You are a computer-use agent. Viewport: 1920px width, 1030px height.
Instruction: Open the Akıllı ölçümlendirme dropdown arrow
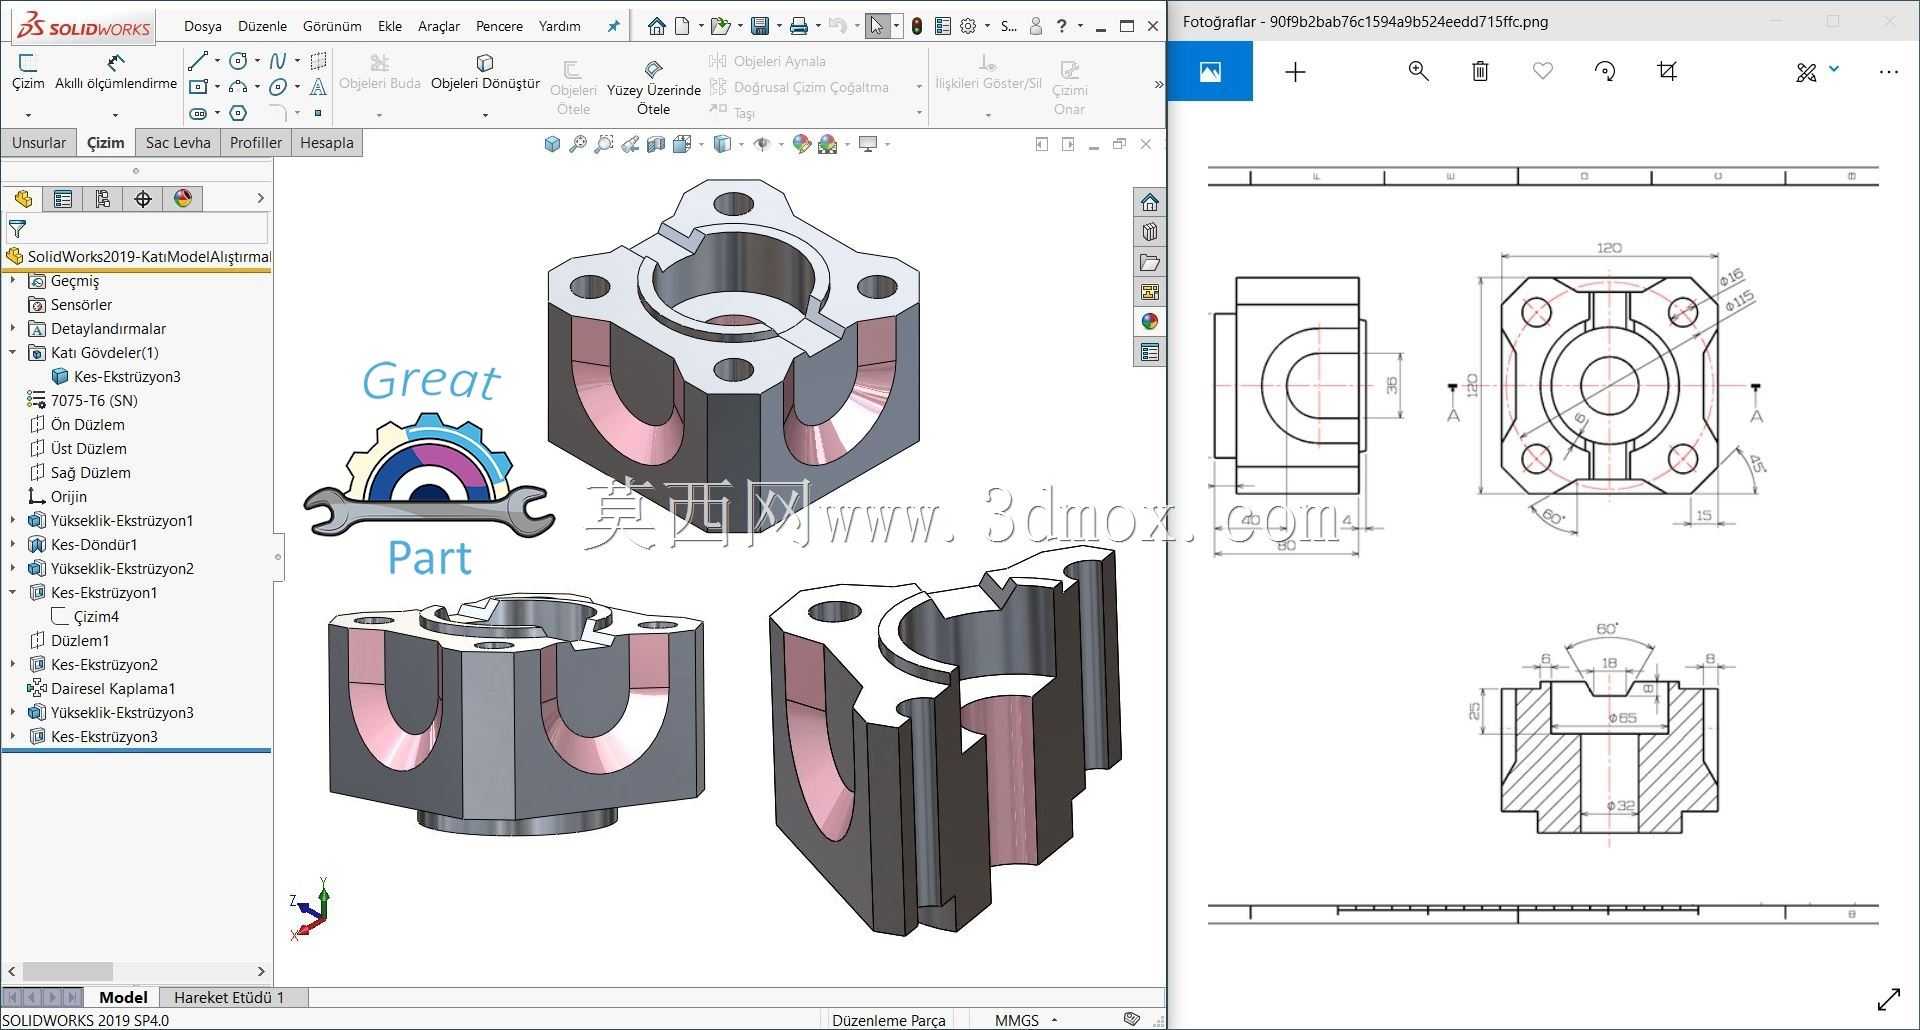point(115,114)
